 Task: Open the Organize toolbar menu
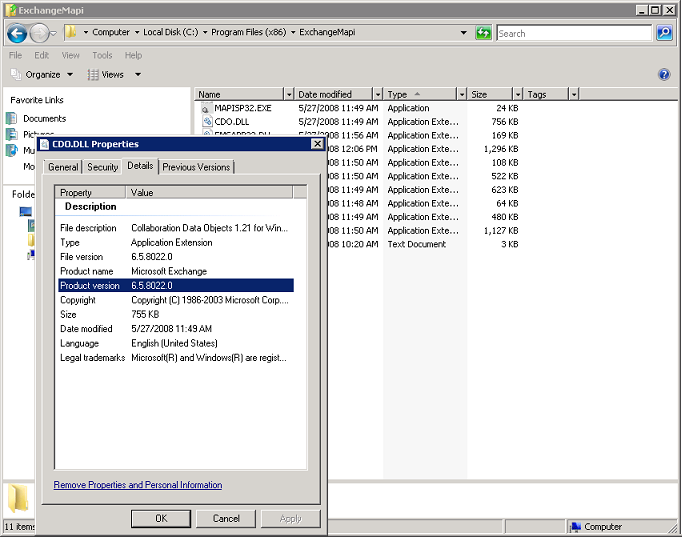[x=42, y=75]
